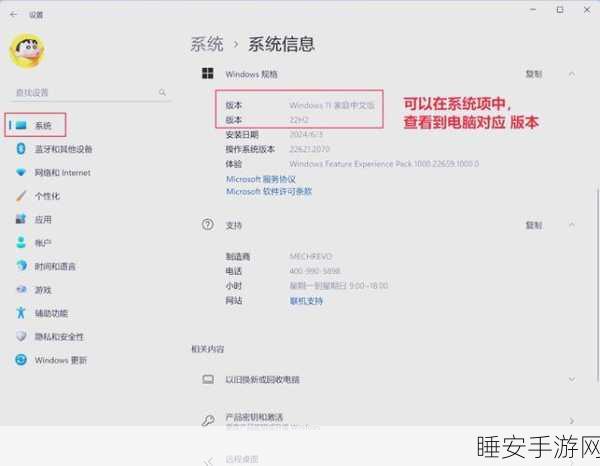Open the 联机支持 website link
Viewport: 600px width, 466px height.
[306, 301]
